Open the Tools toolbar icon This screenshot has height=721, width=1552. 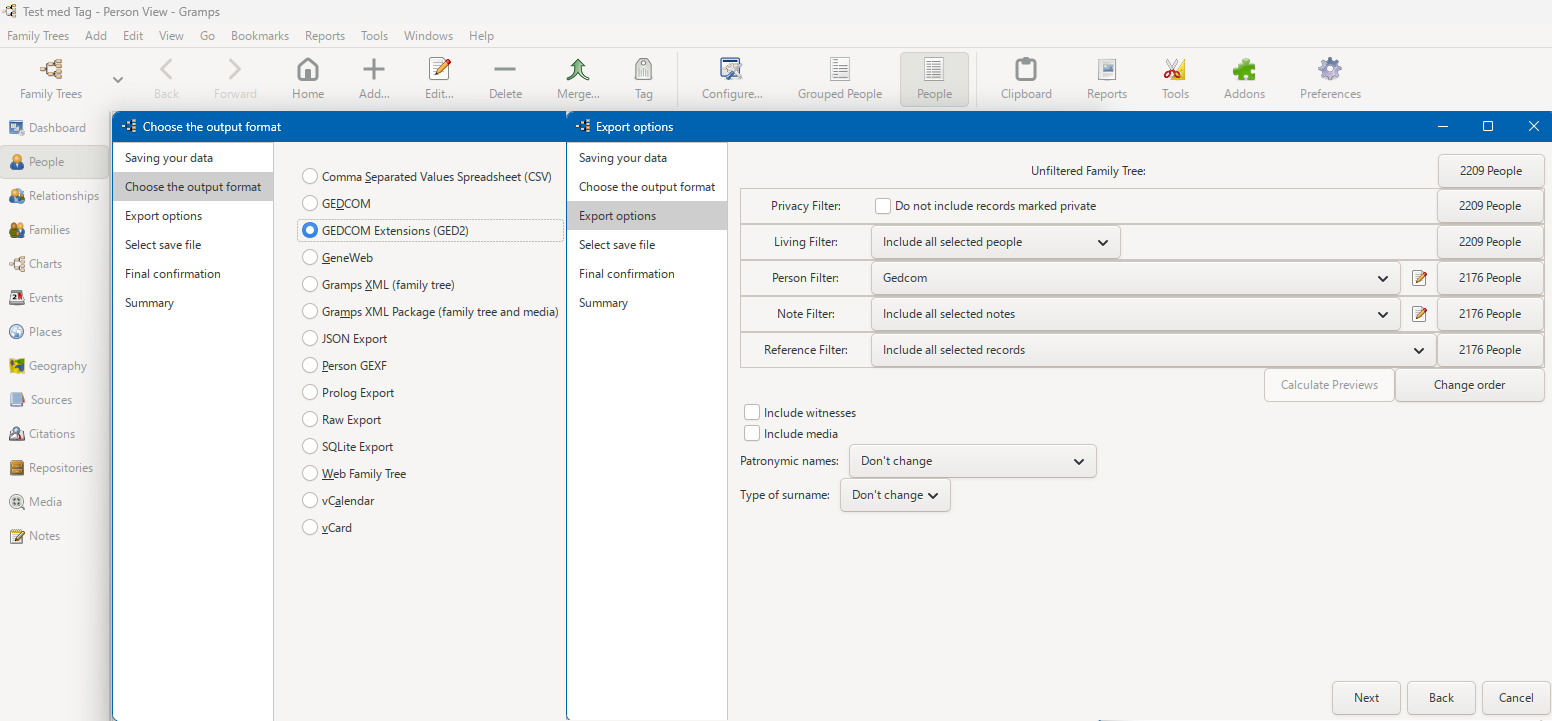[1175, 69]
